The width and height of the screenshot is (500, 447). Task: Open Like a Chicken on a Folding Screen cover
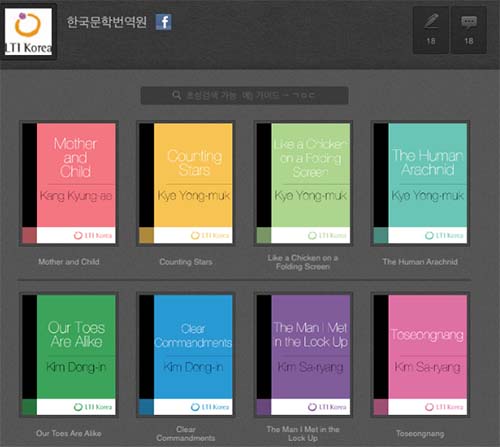coord(303,183)
